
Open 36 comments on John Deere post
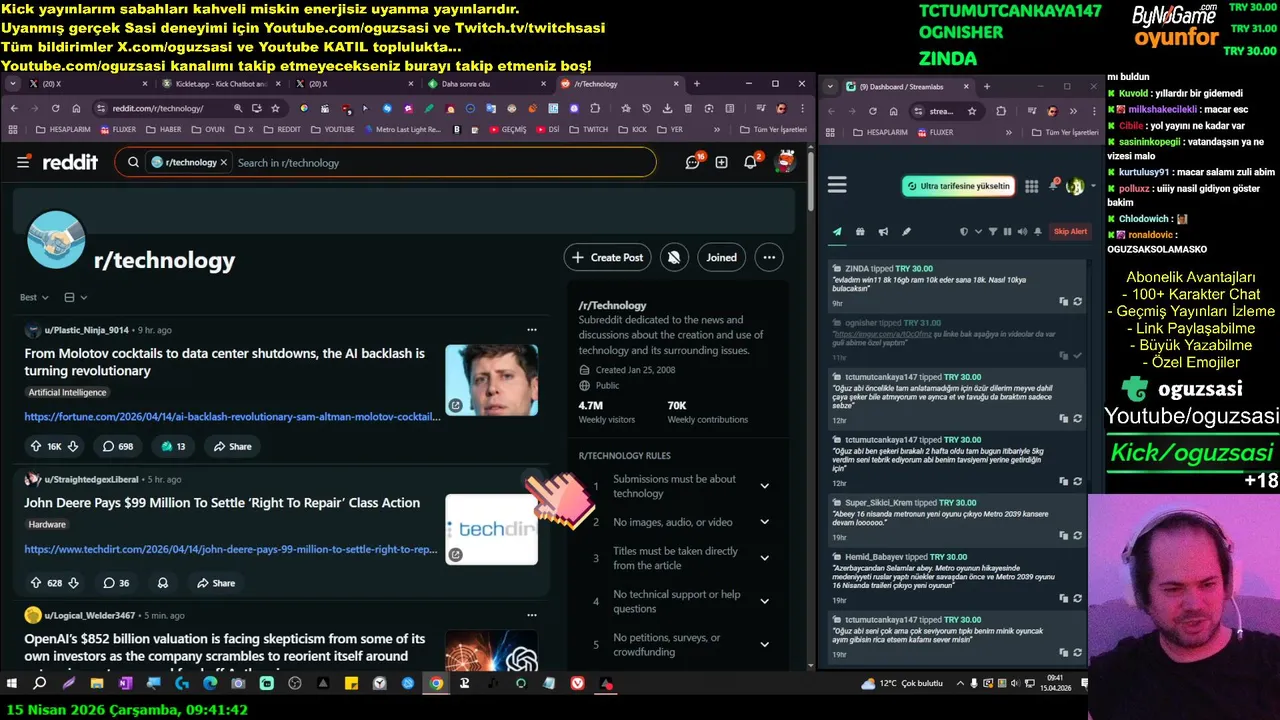[117, 583]
